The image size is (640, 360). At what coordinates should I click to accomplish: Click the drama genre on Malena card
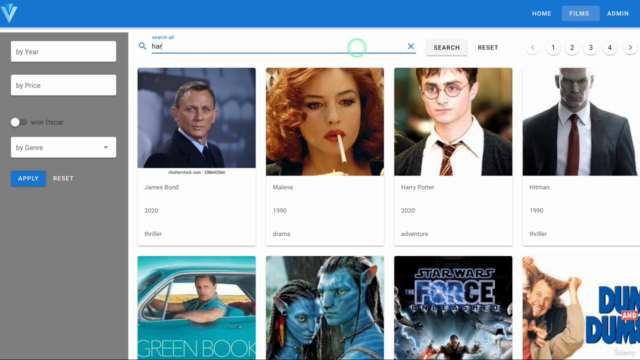click(x=281, y=234)
